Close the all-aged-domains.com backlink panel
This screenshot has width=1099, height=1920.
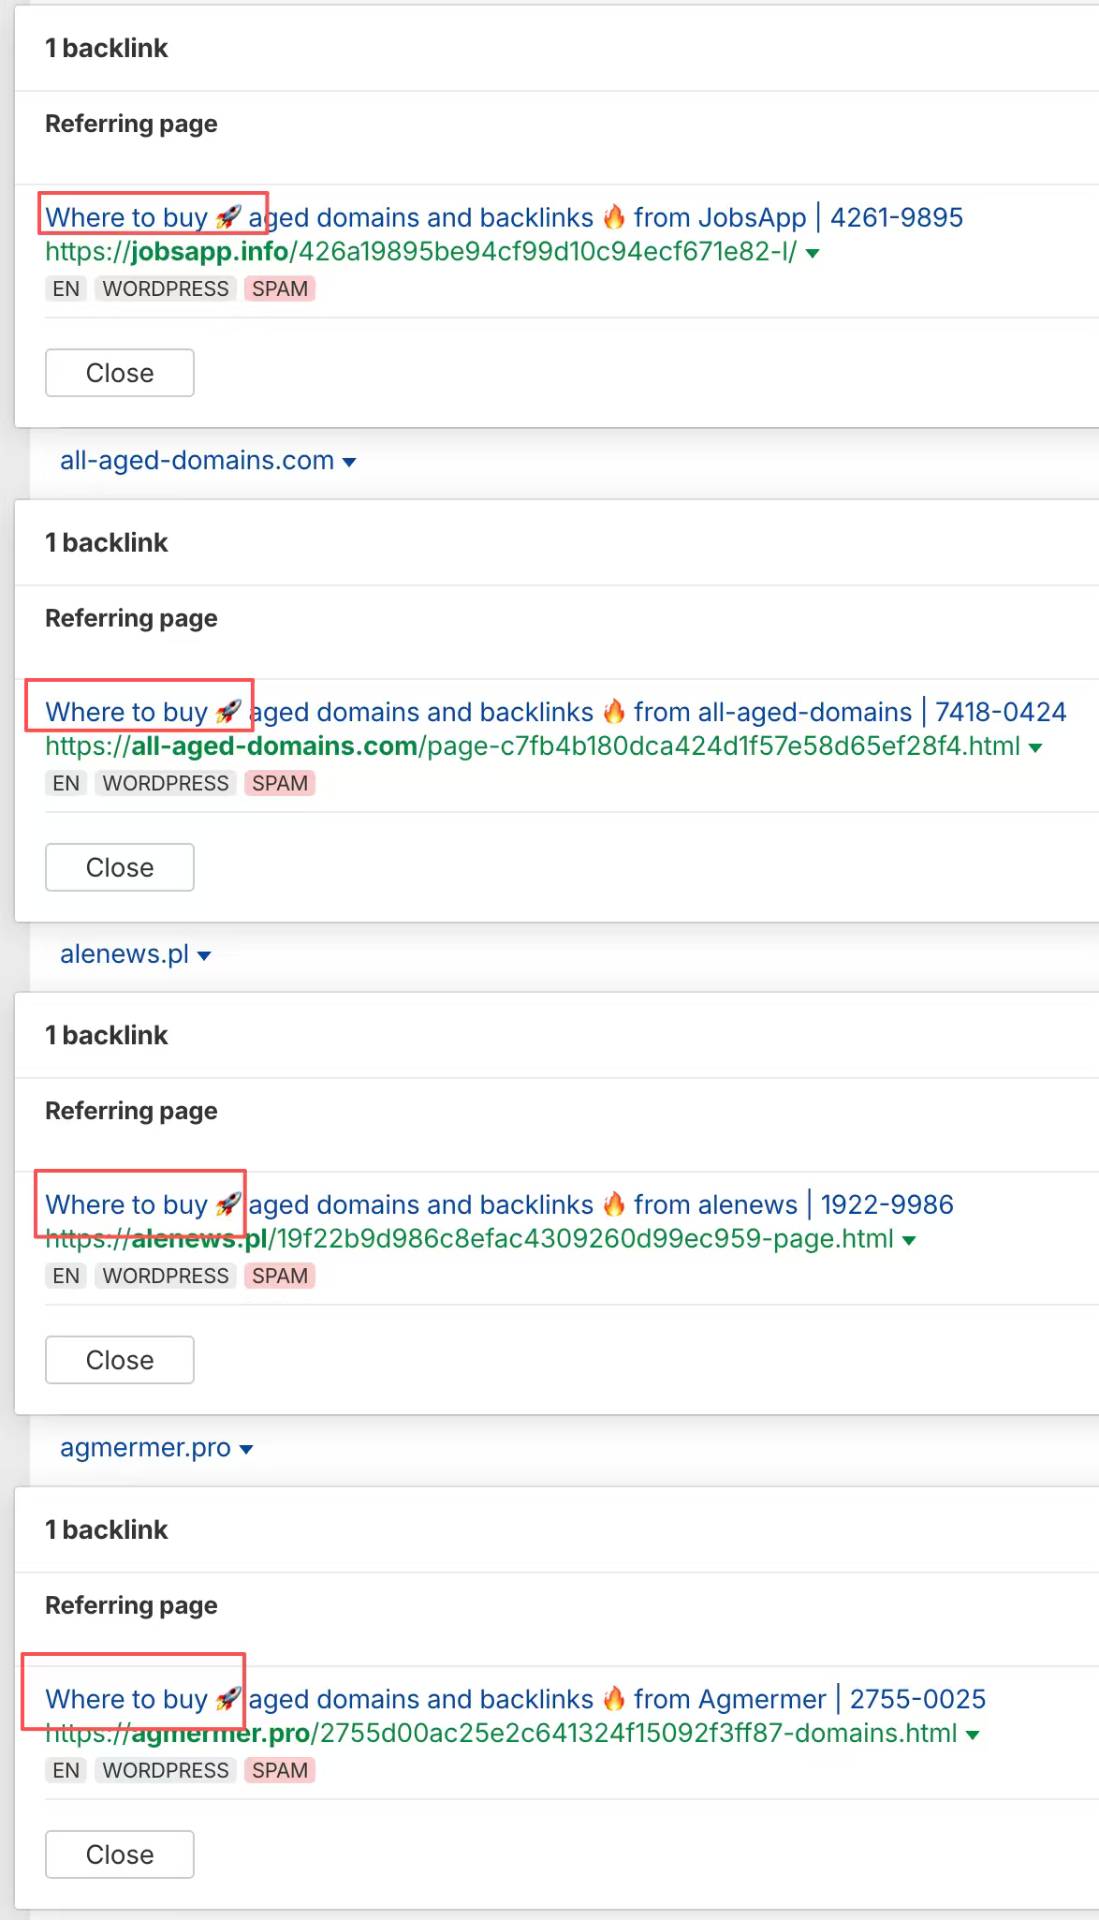point(120,868)
